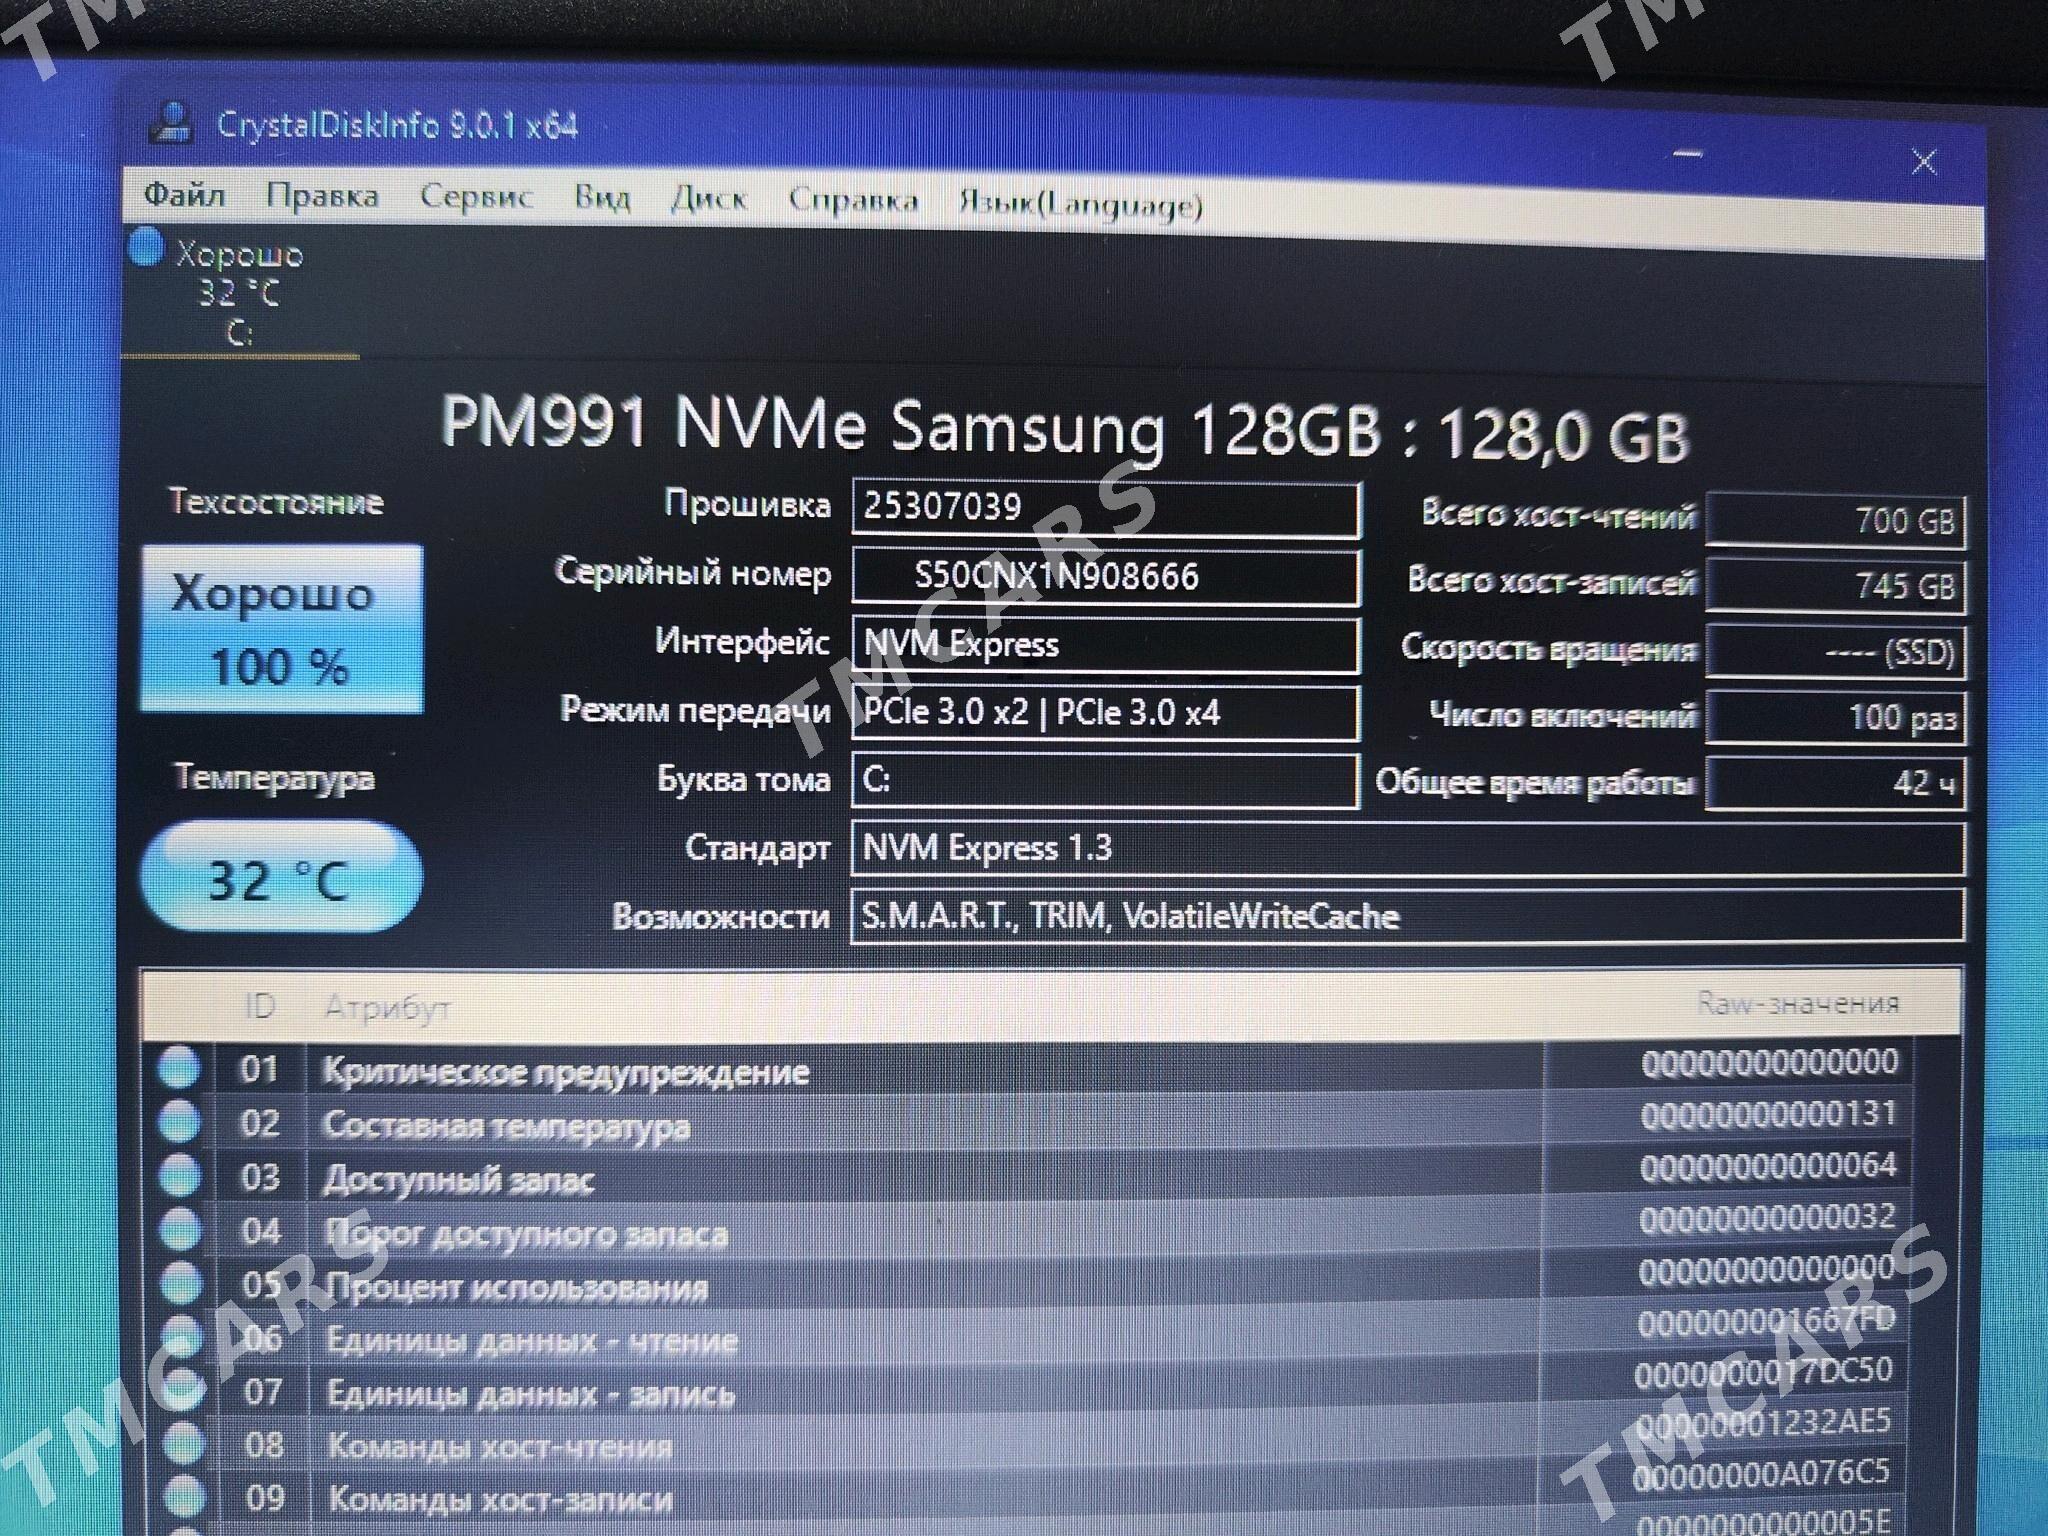Click the power on count value 100 раз
The height and width of the screenshot is (1536, 2048).
tap(1836, 718)
